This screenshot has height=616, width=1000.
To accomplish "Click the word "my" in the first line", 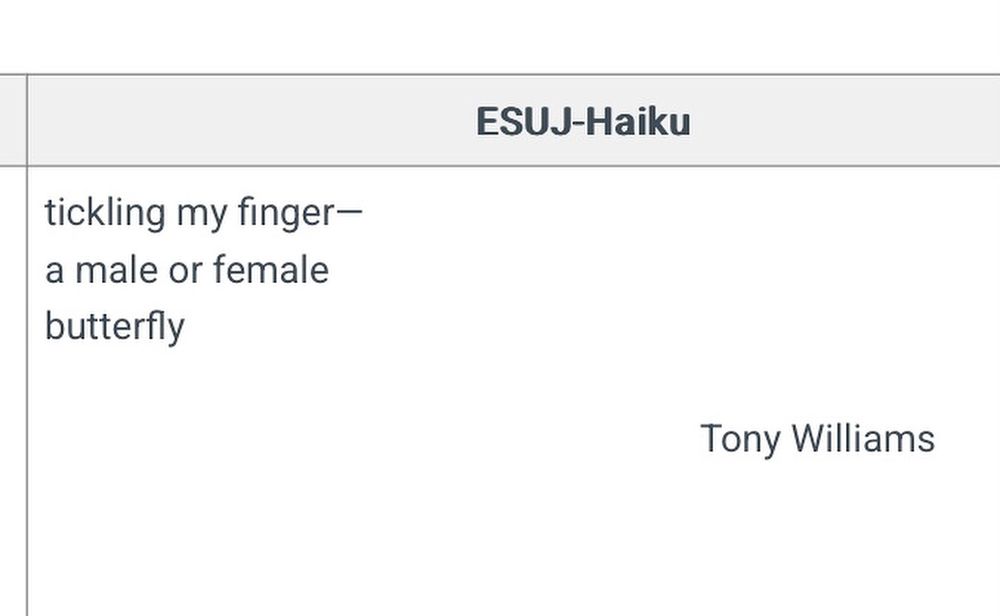I will tap(202, 214).
